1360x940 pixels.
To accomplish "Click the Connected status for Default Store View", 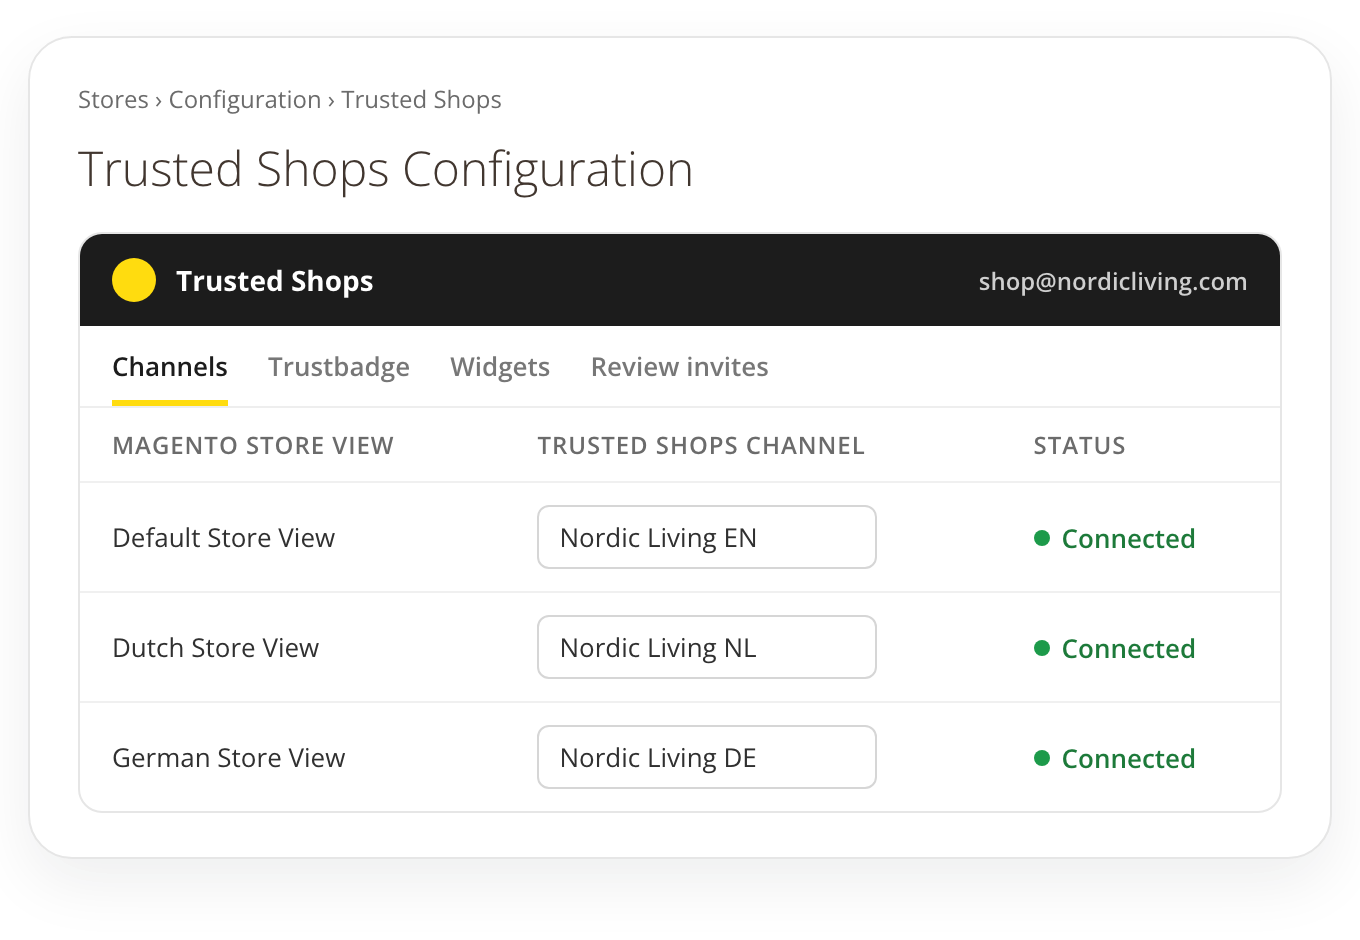I will 1115,538.
